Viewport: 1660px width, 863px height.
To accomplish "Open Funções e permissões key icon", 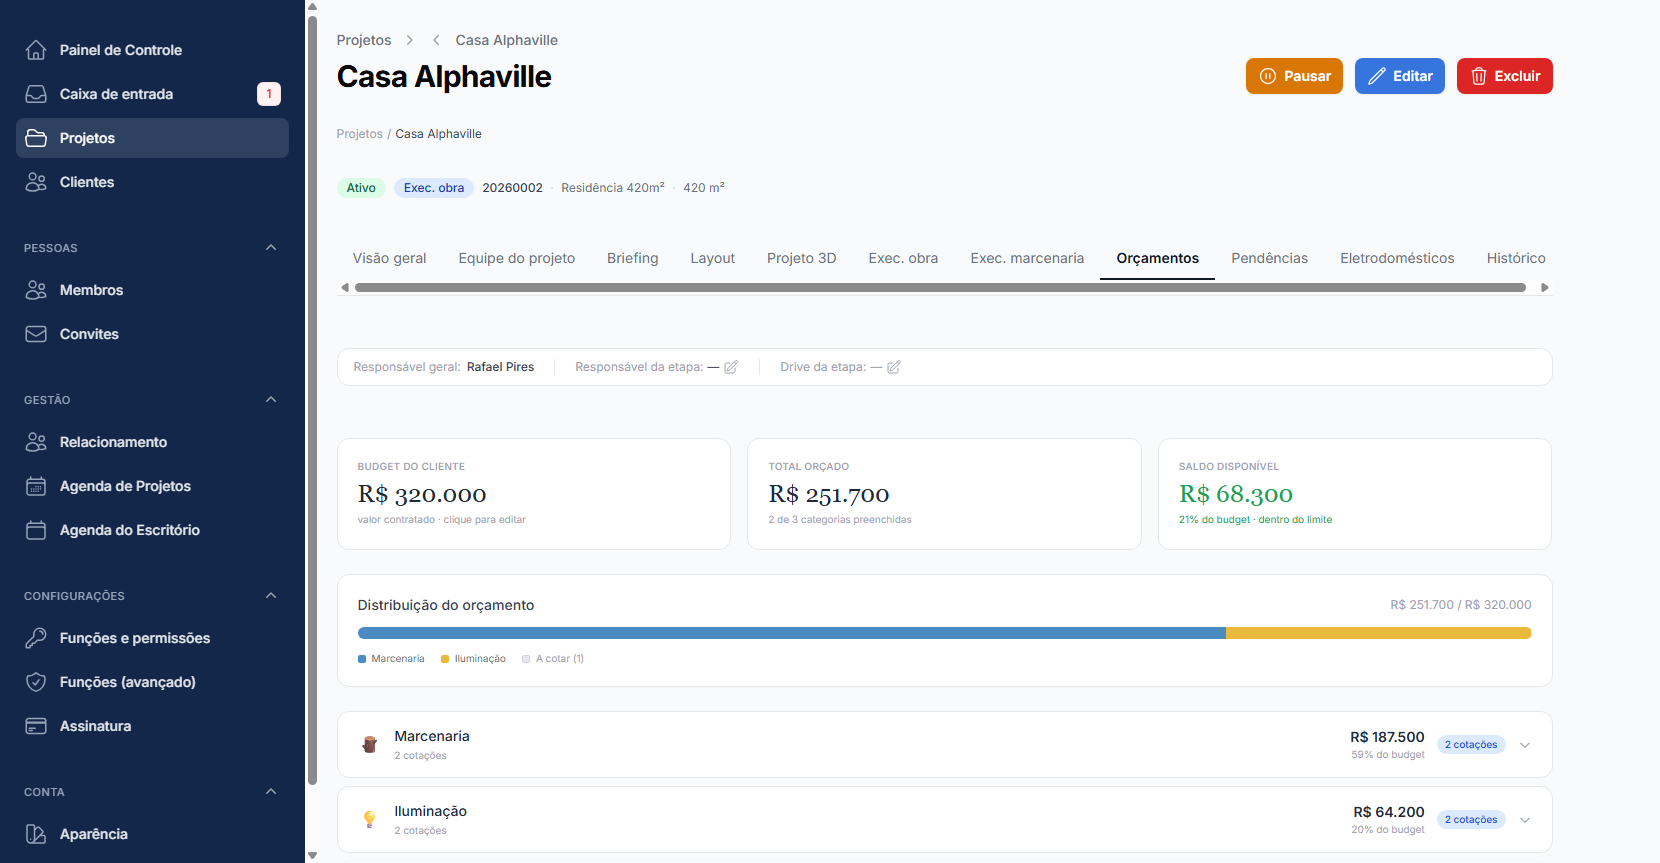I will pos(36,638).
